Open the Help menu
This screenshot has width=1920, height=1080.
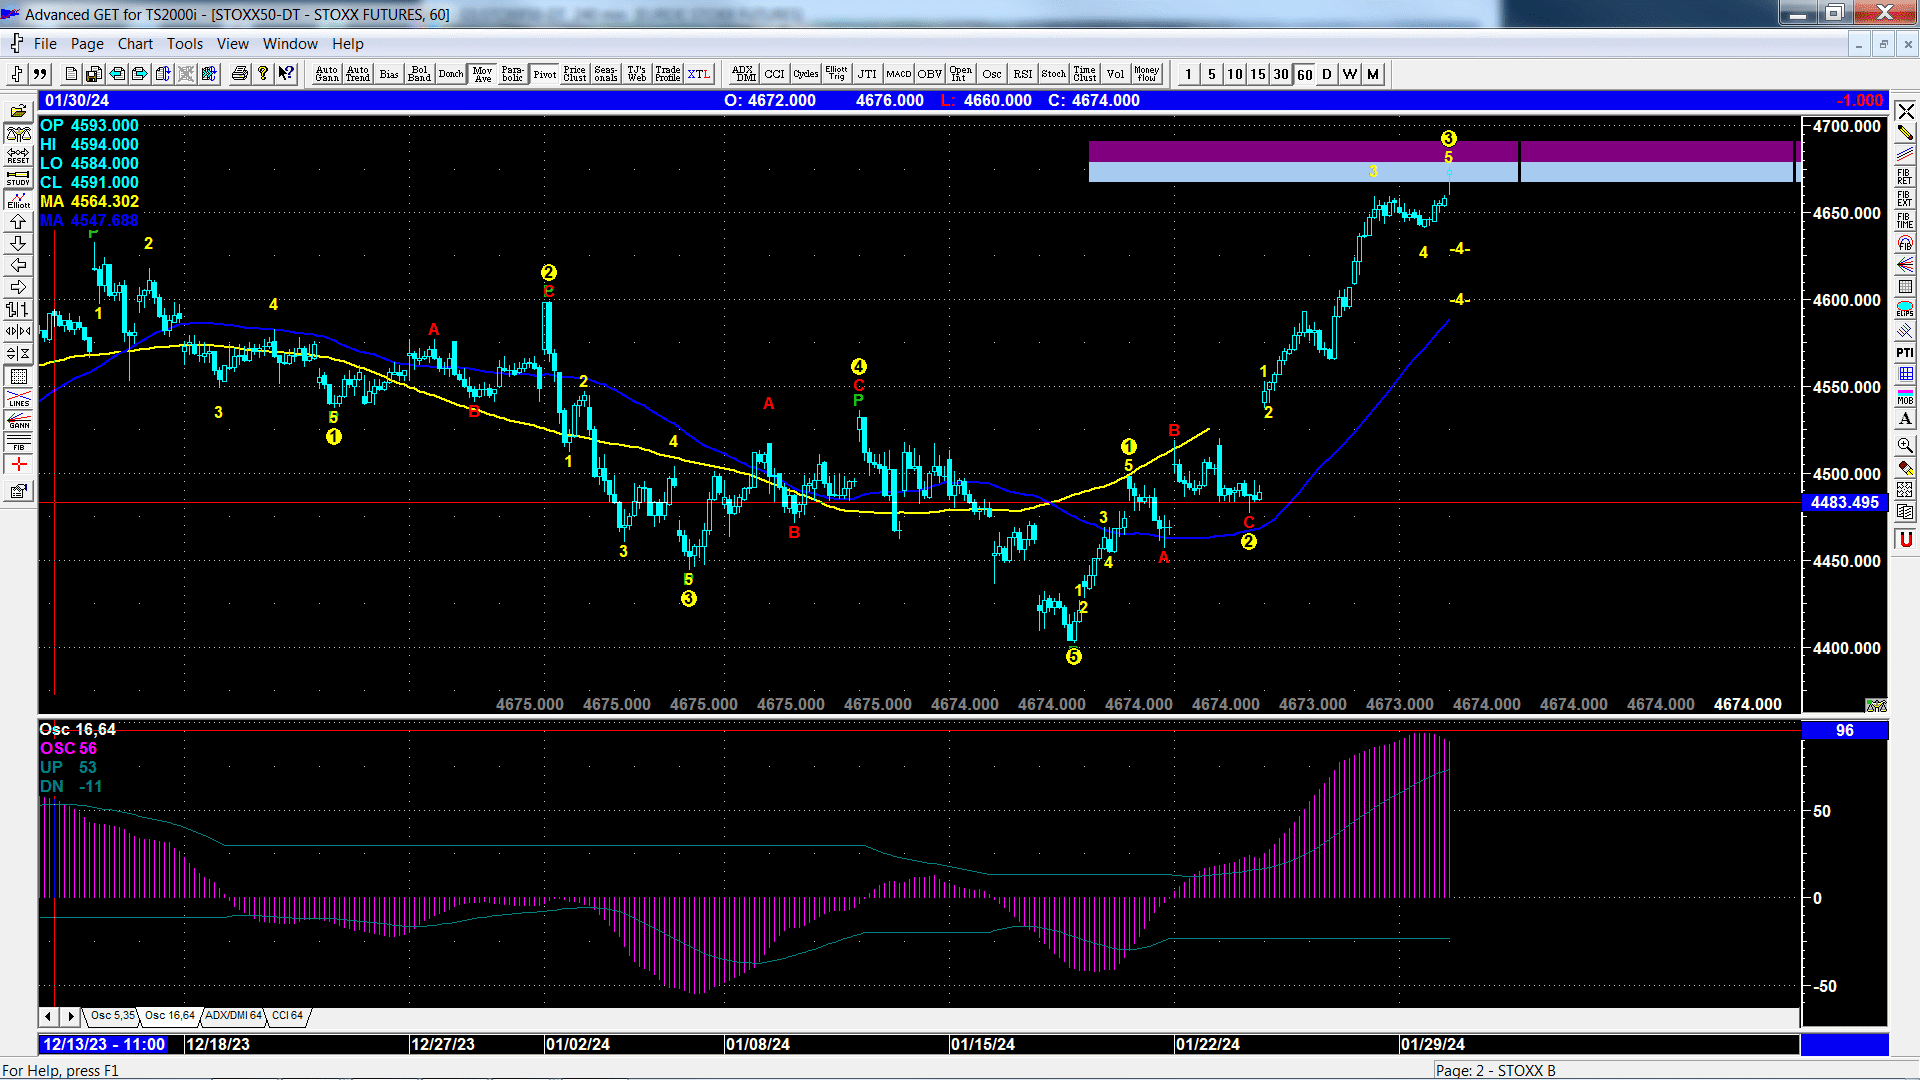click(x=348, y=44)
